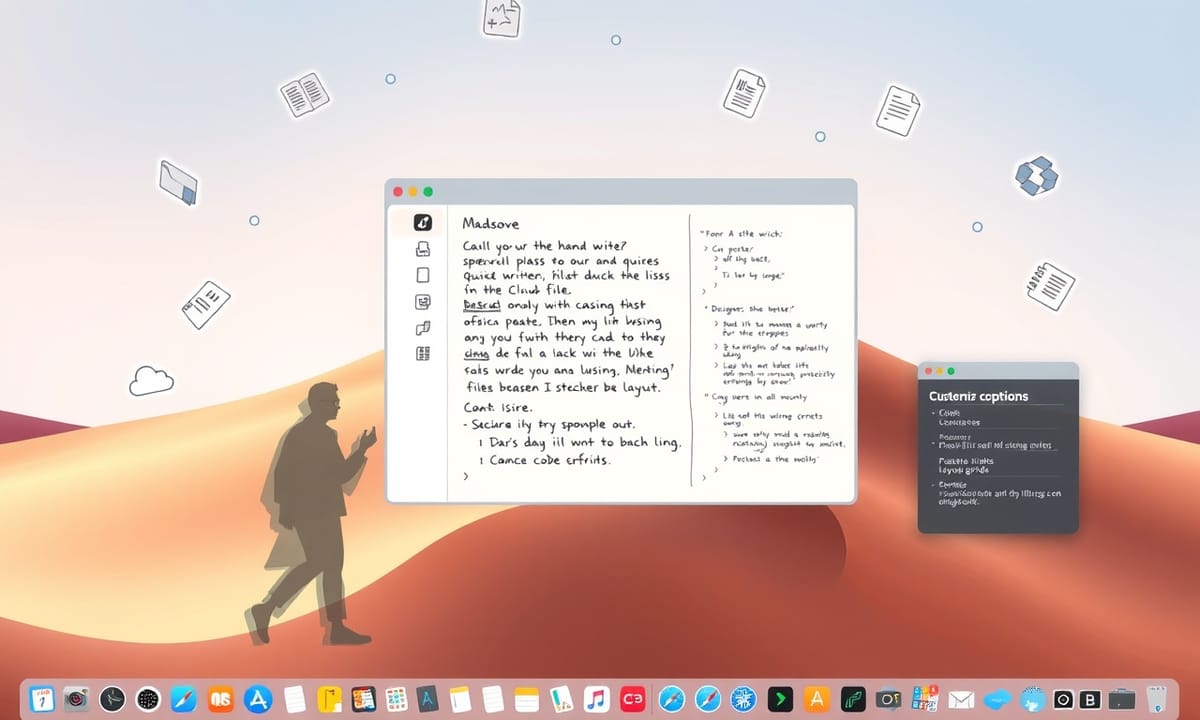Select the overlapping pages icon in sidebar
The height and width of the screenshot is (720, 1200).
pos(422,328)
